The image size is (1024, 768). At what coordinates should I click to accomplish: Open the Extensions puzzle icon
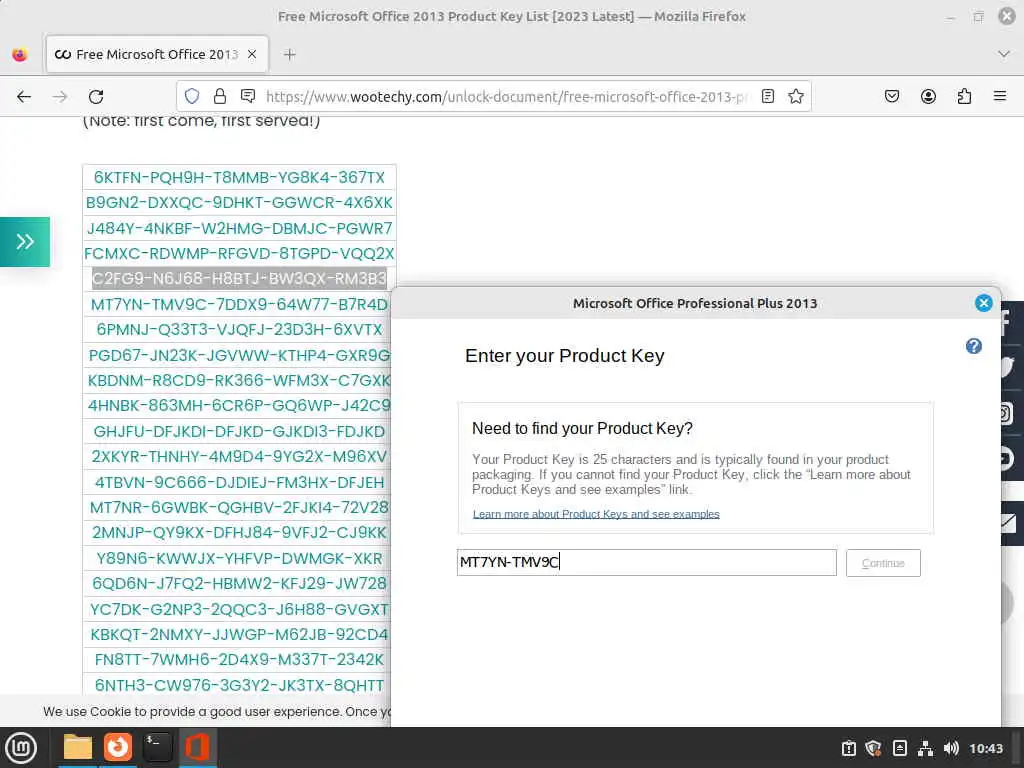[964, 97]
